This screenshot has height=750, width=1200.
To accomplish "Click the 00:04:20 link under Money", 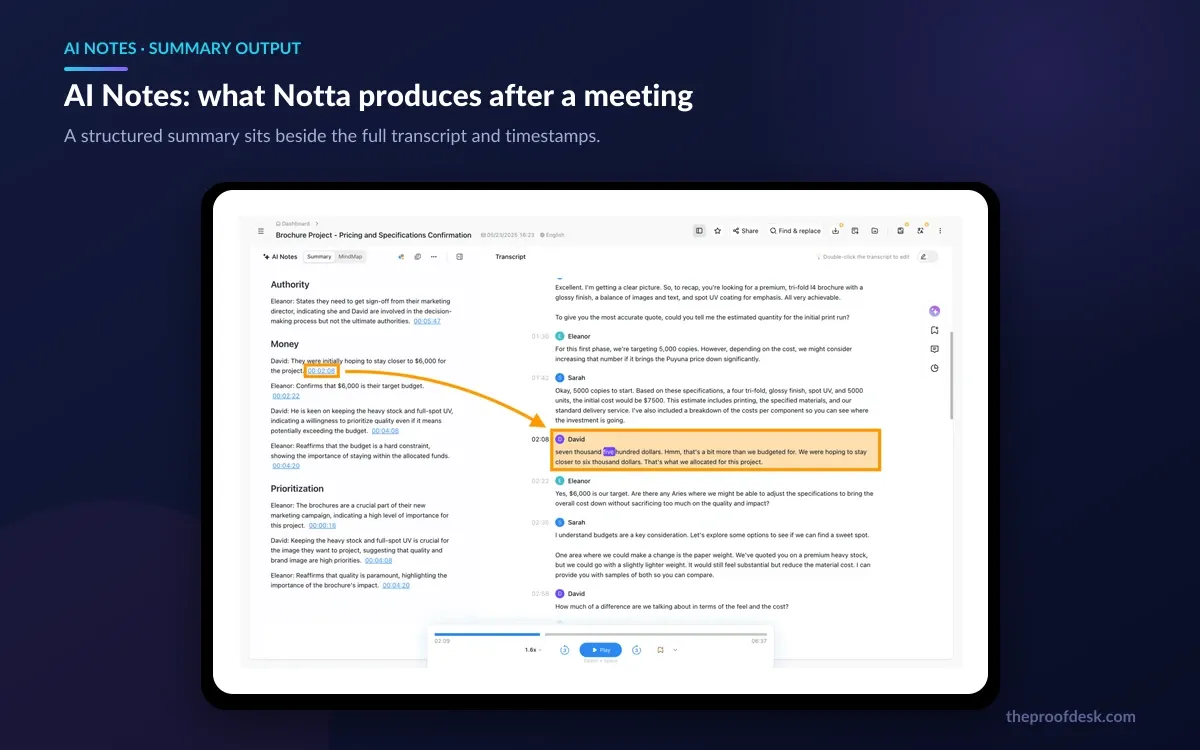I will pyautogui.click(x=286, y=466).
